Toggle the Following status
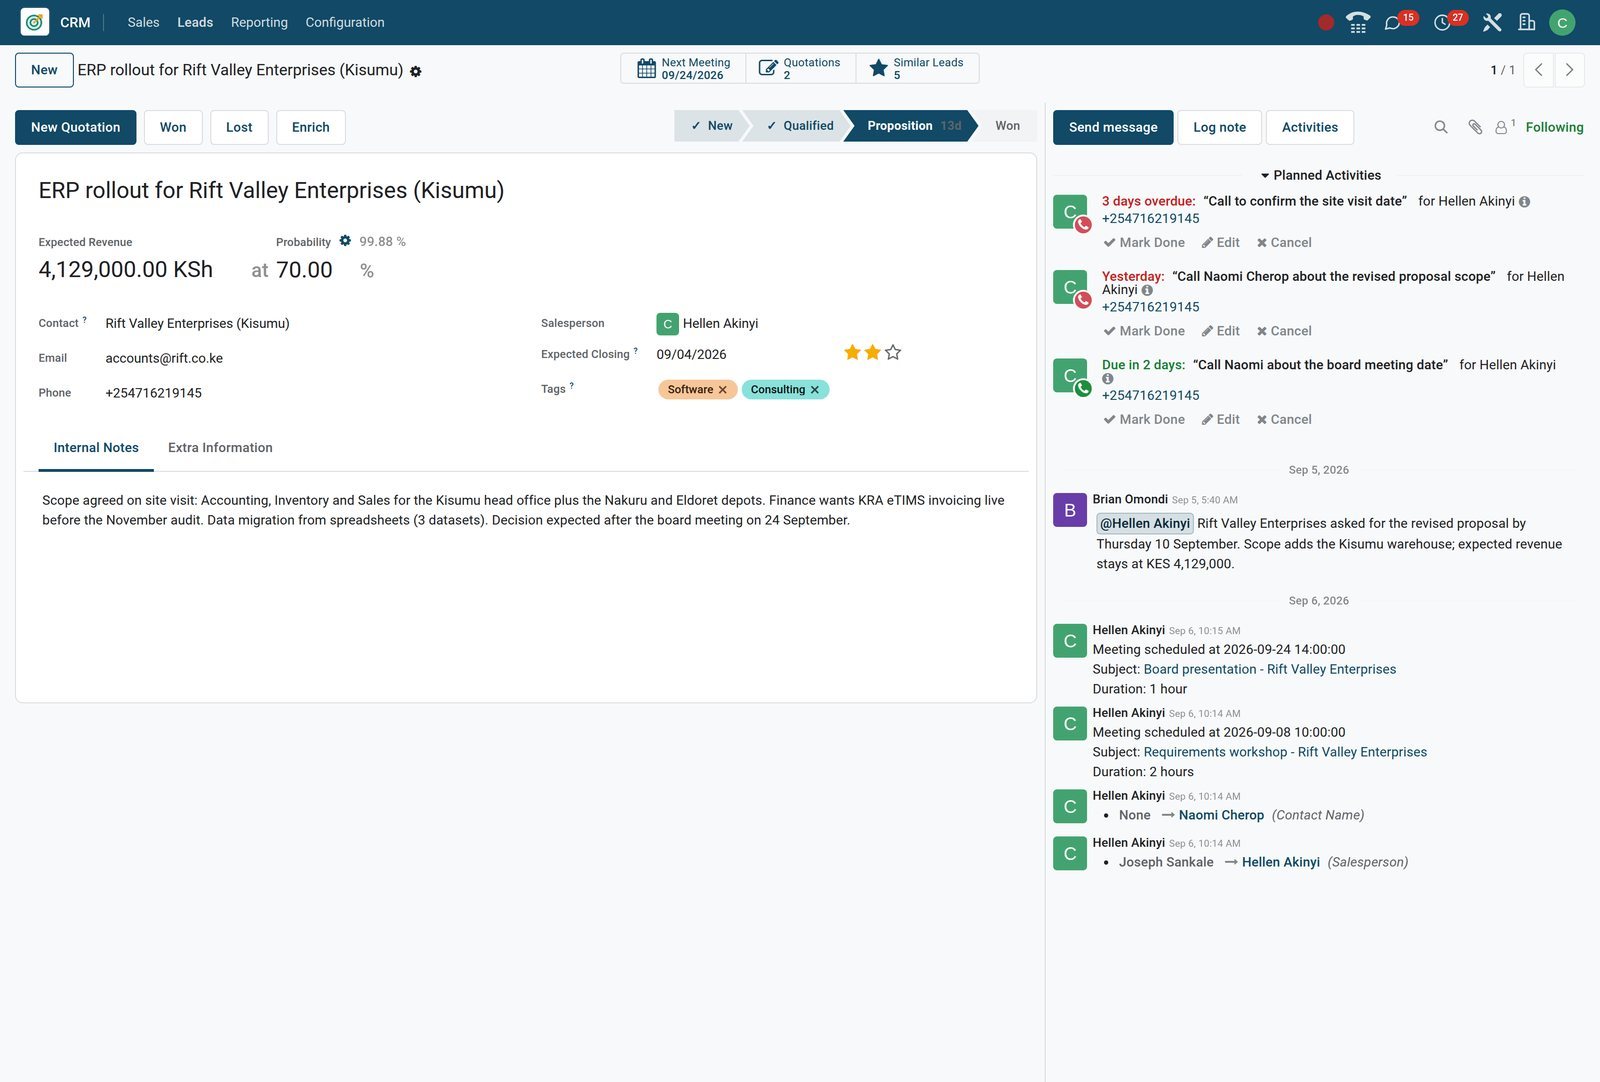 1554,127
